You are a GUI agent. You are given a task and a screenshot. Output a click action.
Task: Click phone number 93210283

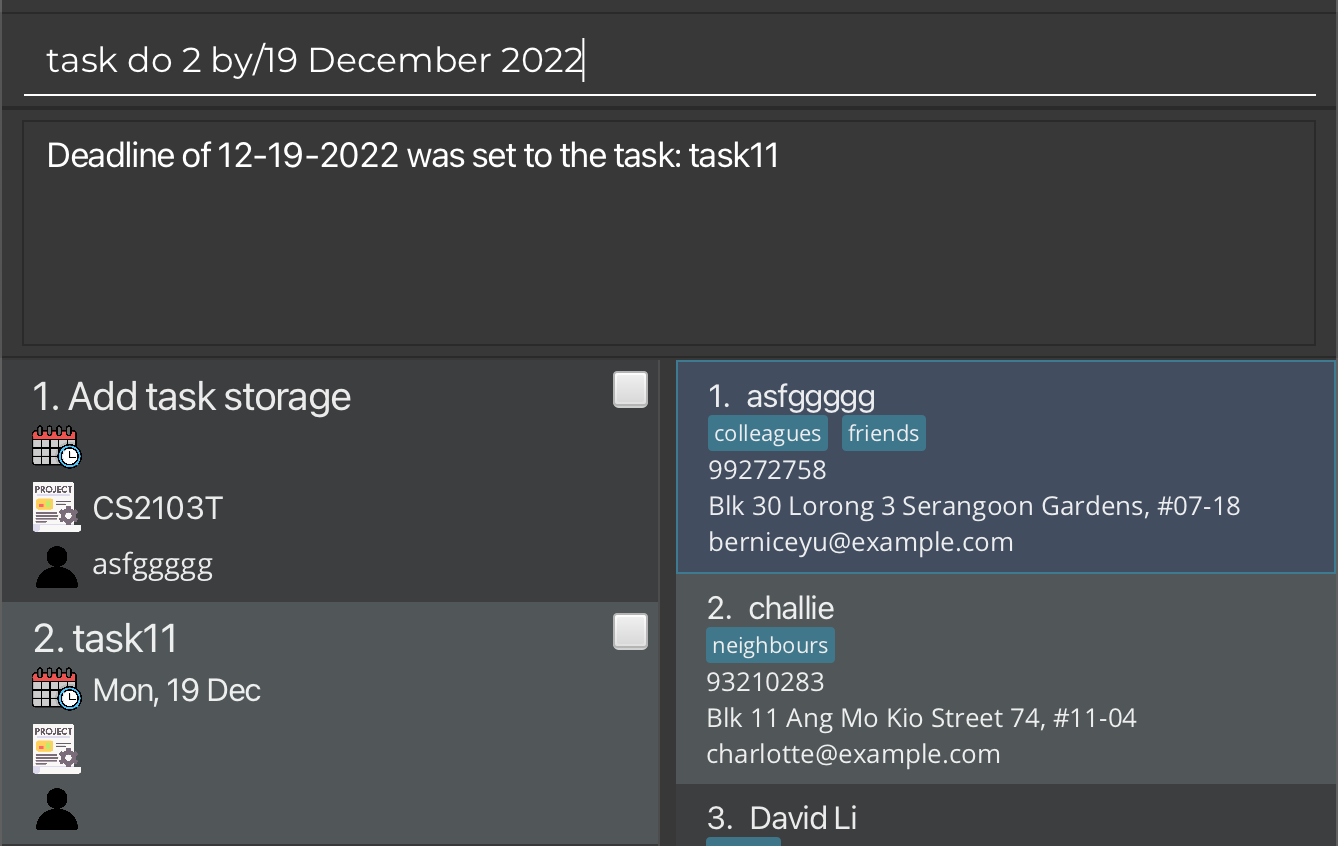pyautogui.click(x=765, y=682)
